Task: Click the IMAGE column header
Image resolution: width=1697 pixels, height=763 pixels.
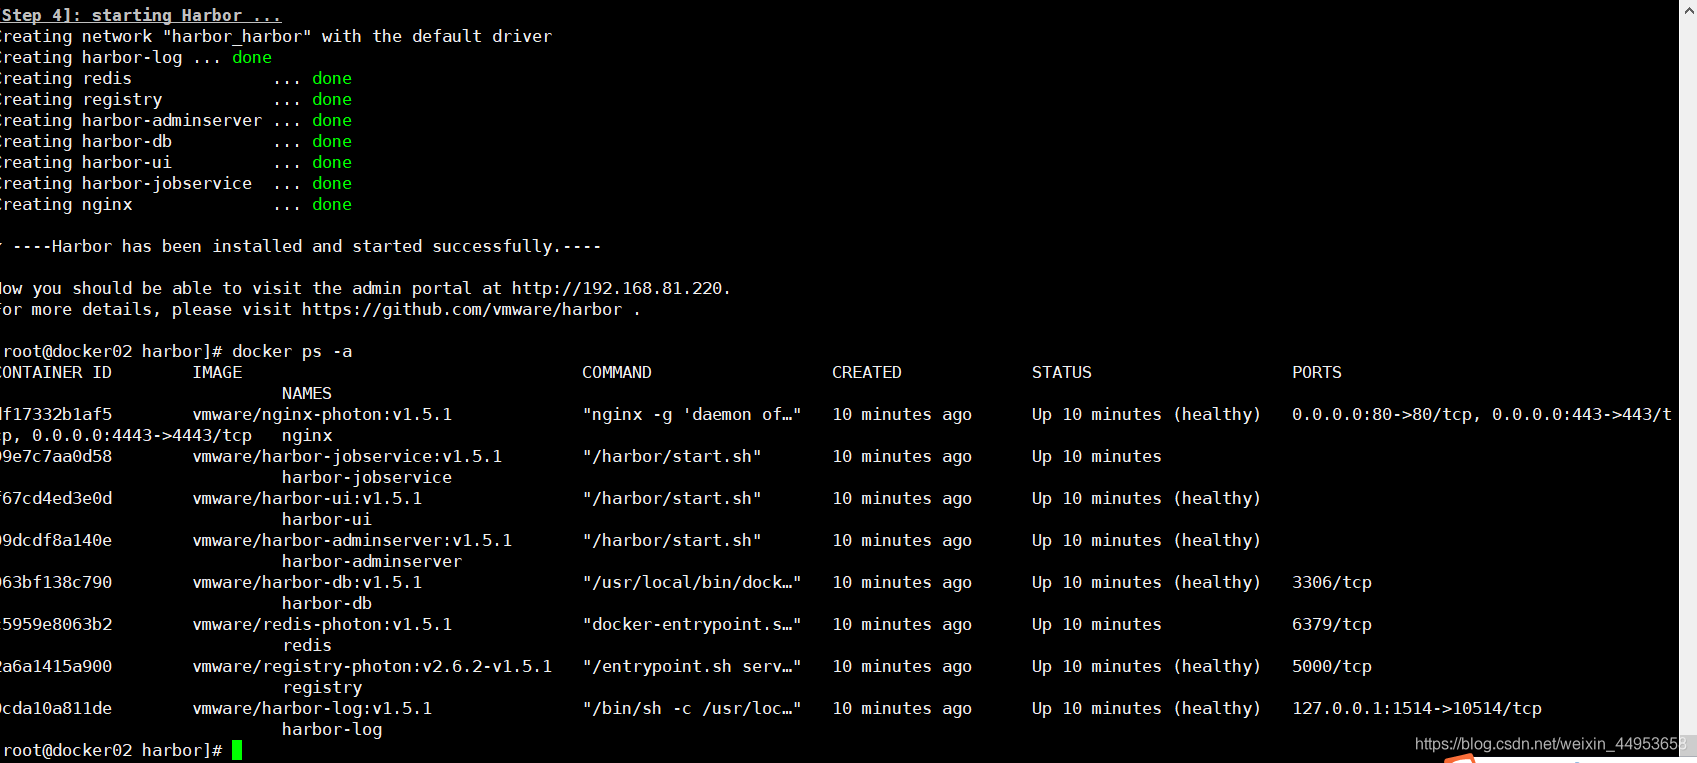Action: point(217,372)
